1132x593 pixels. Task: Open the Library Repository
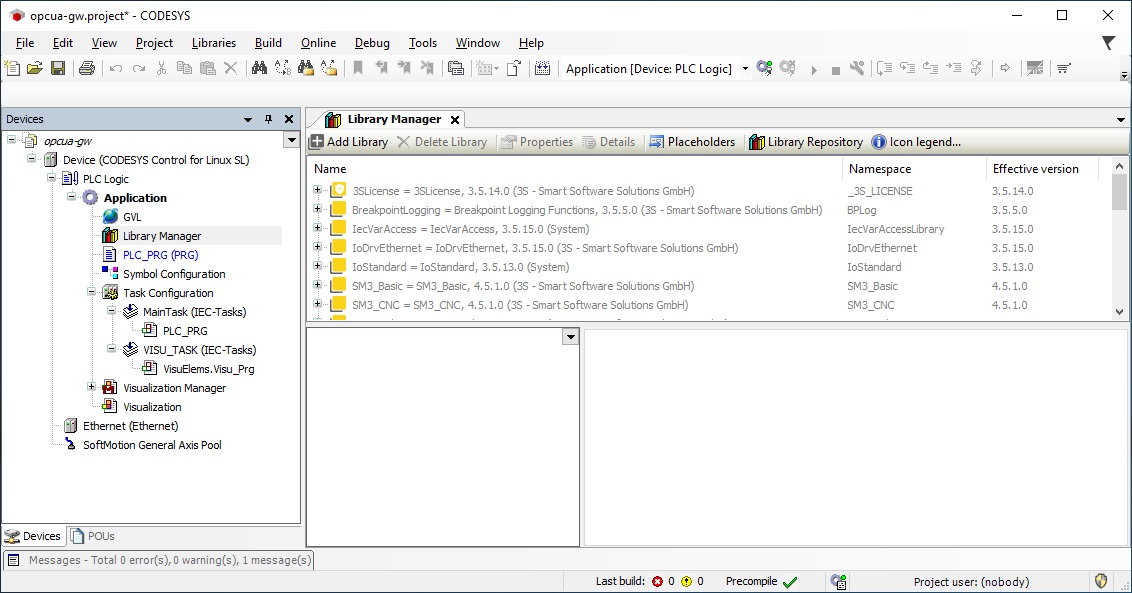(806, 142)
